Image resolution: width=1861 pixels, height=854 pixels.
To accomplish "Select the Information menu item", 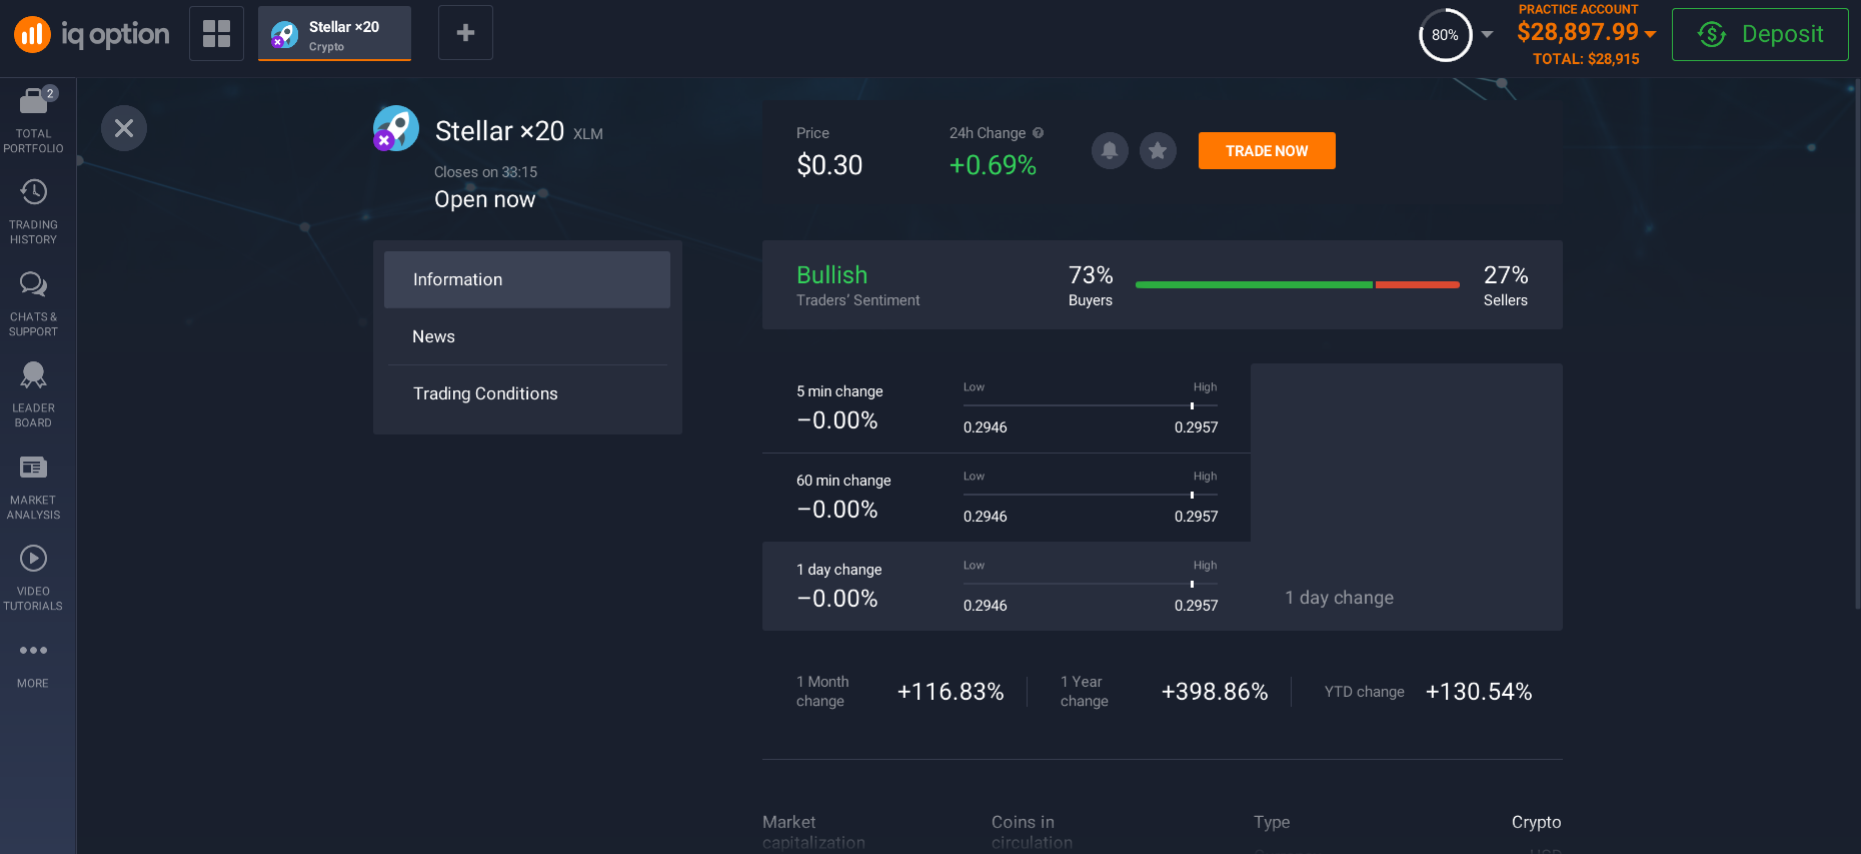I will pyautogui.click(x=527, y=279).
